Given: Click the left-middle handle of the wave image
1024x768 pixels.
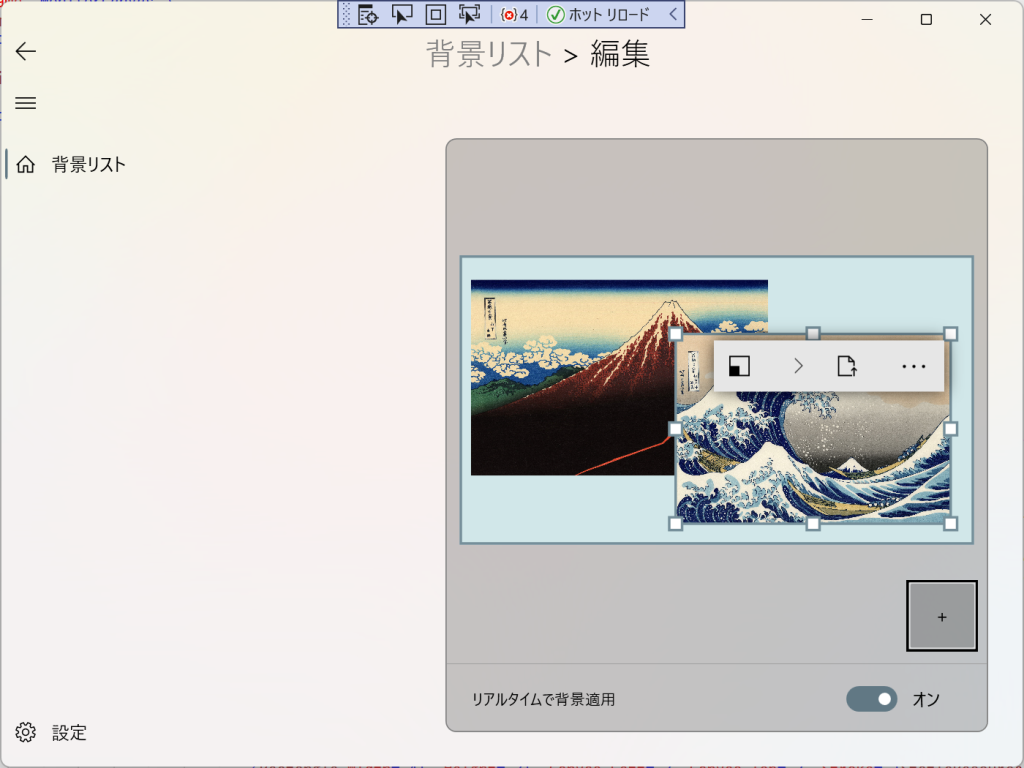Looking at the screenshot, I should (x=676, y=429).
